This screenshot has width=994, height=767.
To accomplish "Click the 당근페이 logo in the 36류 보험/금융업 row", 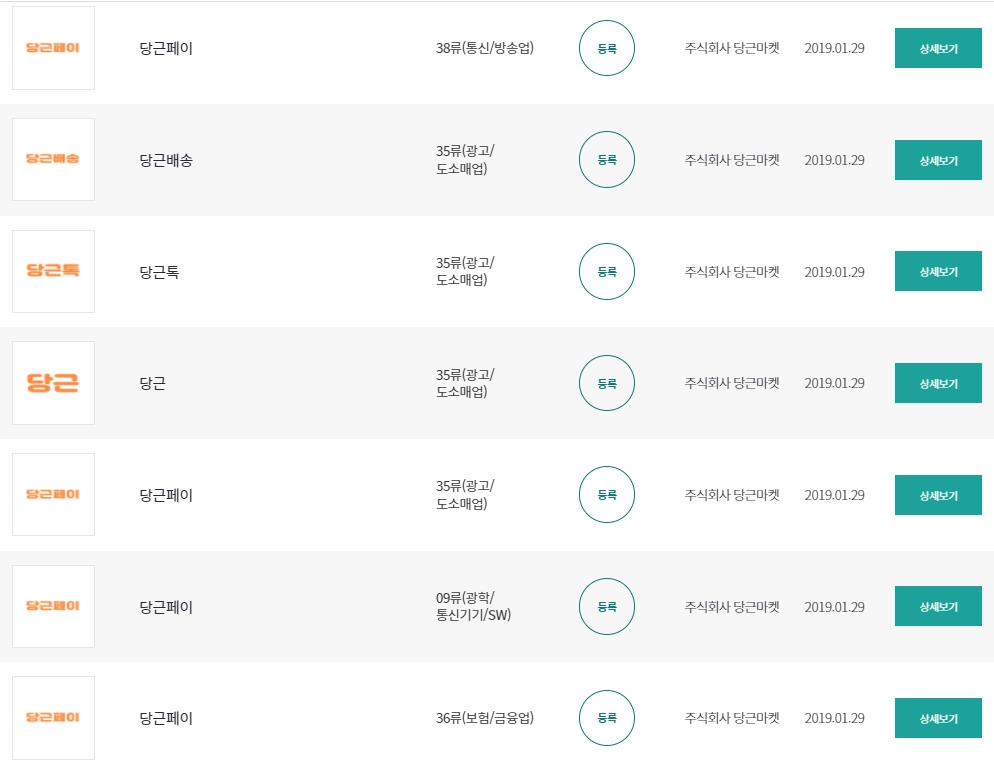I will [53, 717].
